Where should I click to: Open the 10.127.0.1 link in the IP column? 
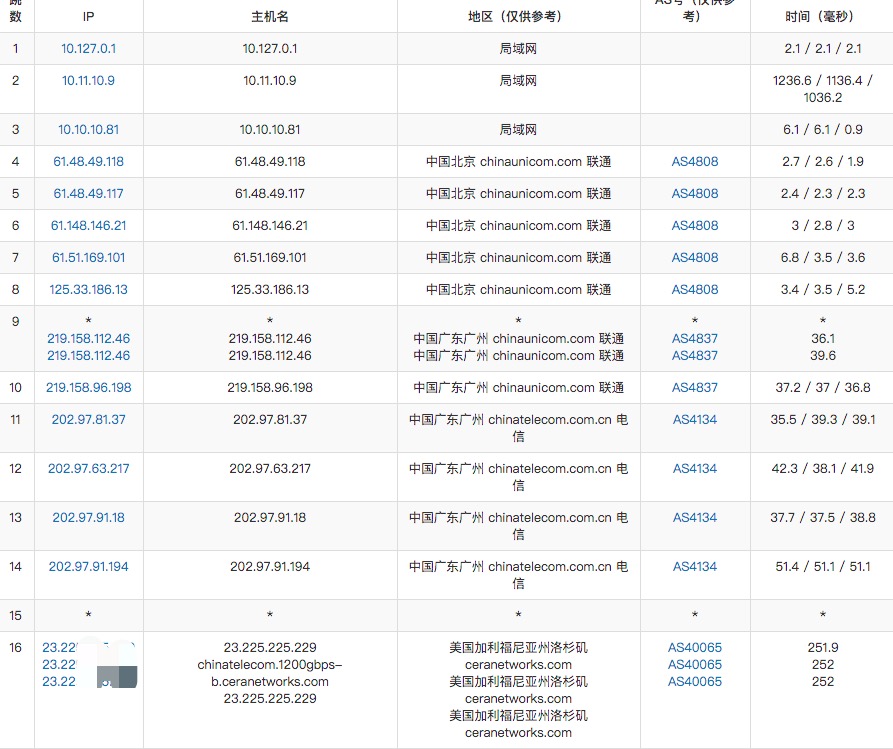pos(88,48)
